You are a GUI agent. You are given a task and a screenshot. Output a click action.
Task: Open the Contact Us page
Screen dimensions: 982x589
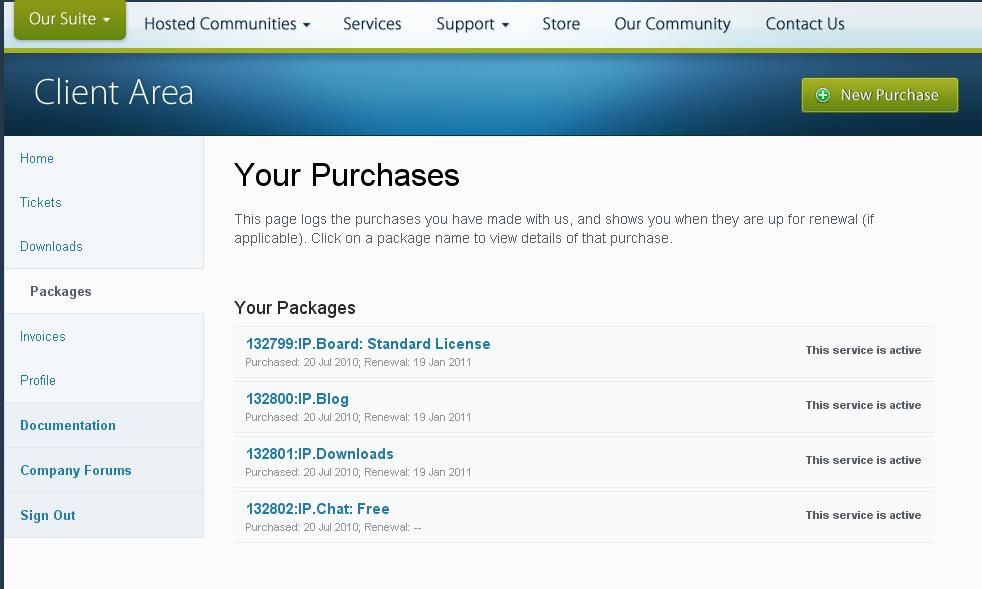pos(805,24)
